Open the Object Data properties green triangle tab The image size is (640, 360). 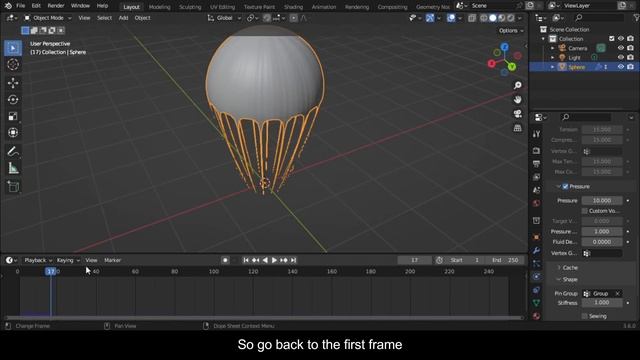[536, 303]
